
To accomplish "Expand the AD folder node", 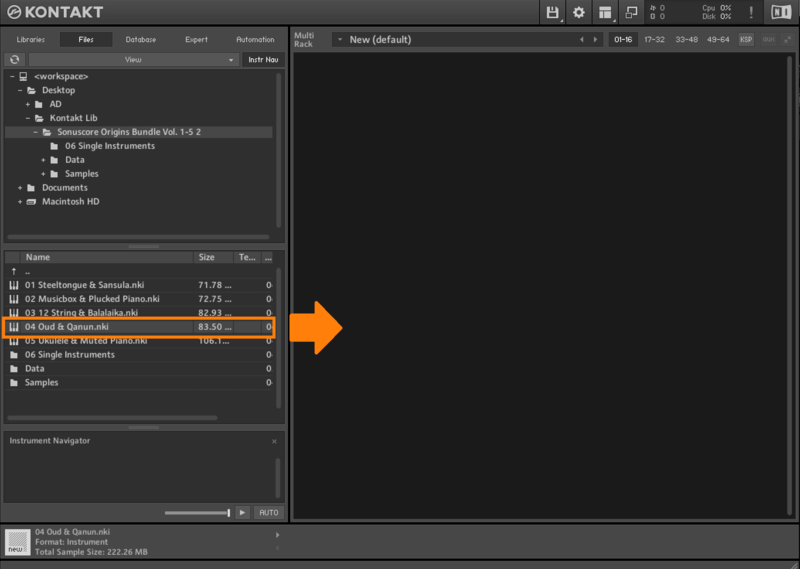I will (28, 104).
